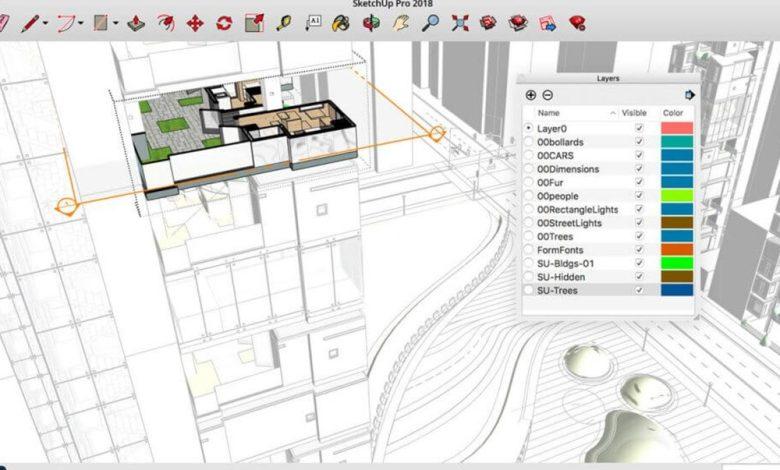Open the Layers panel details menu arrow
This screenshot has width=780, height=470.
pyautogui.click(x=689, y=95)
